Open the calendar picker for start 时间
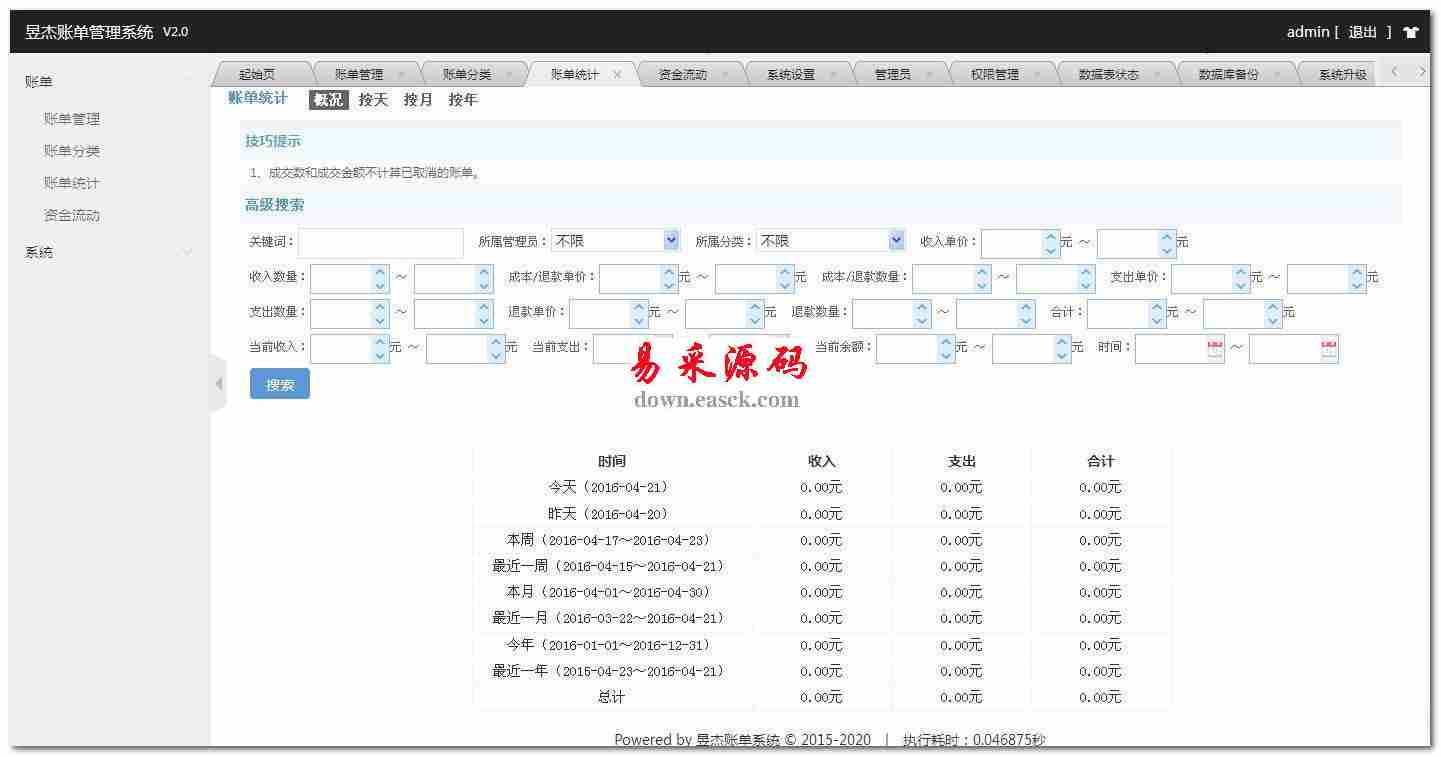Screen dimensions: 1441x757 coord(1215,349)
